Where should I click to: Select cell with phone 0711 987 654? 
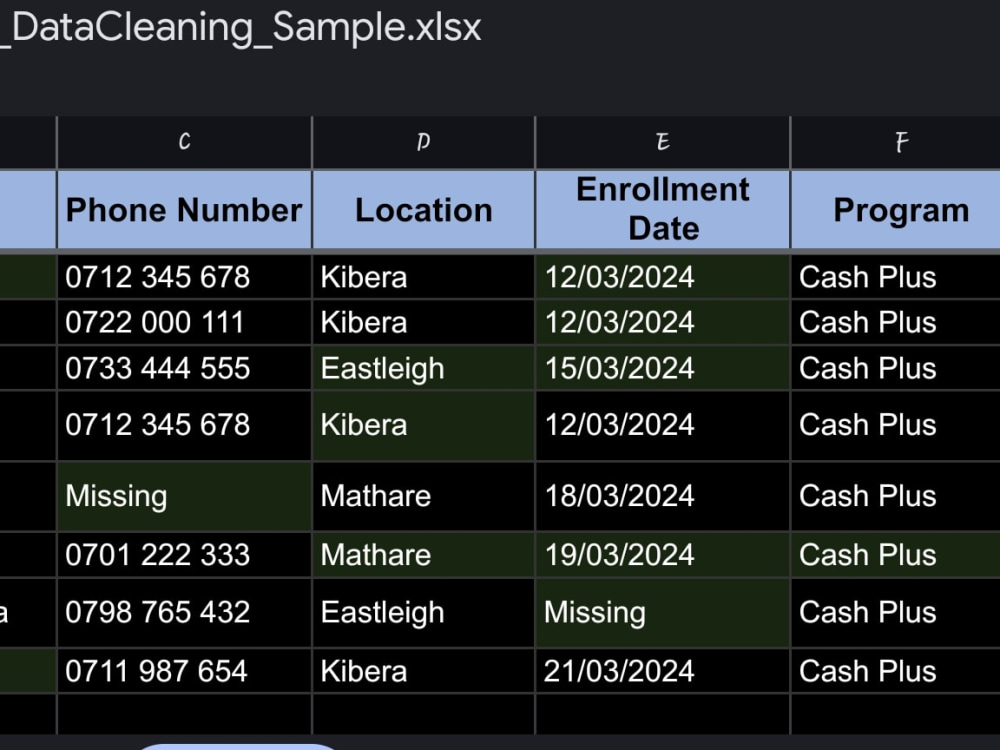tap(184, 671)
